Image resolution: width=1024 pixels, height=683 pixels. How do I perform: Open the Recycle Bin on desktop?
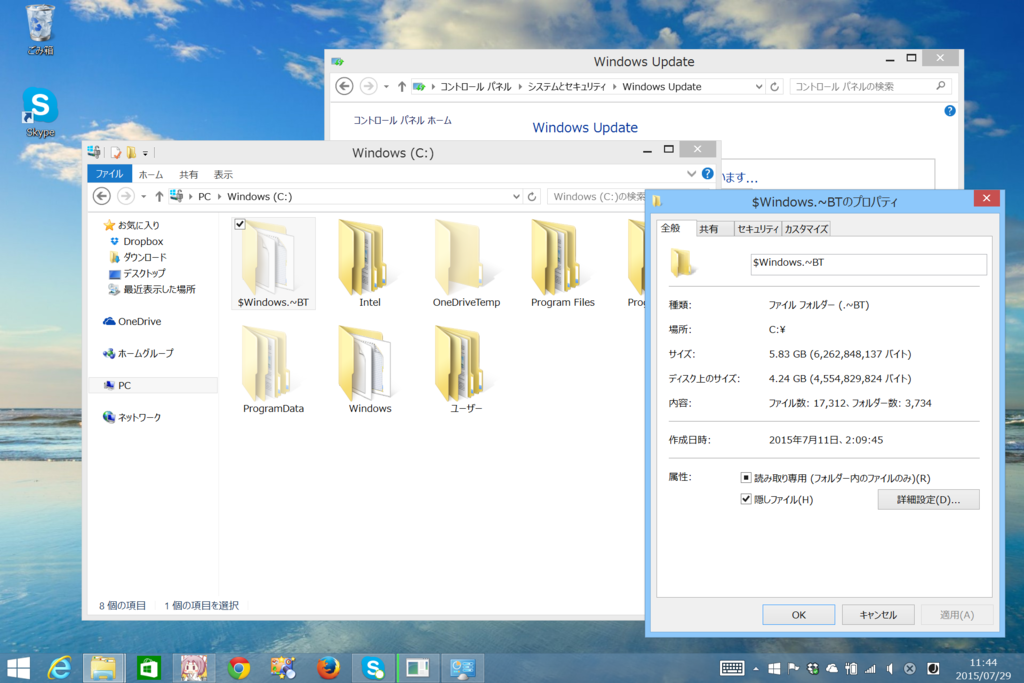[40, 29]
